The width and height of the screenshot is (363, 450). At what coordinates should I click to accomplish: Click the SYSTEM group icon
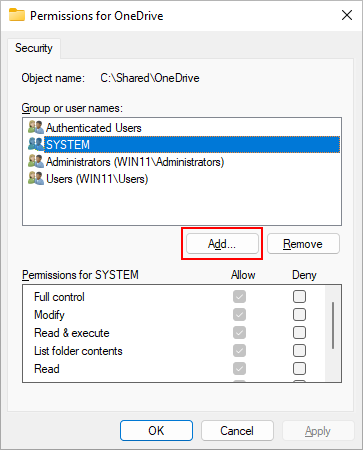point(36,144)
